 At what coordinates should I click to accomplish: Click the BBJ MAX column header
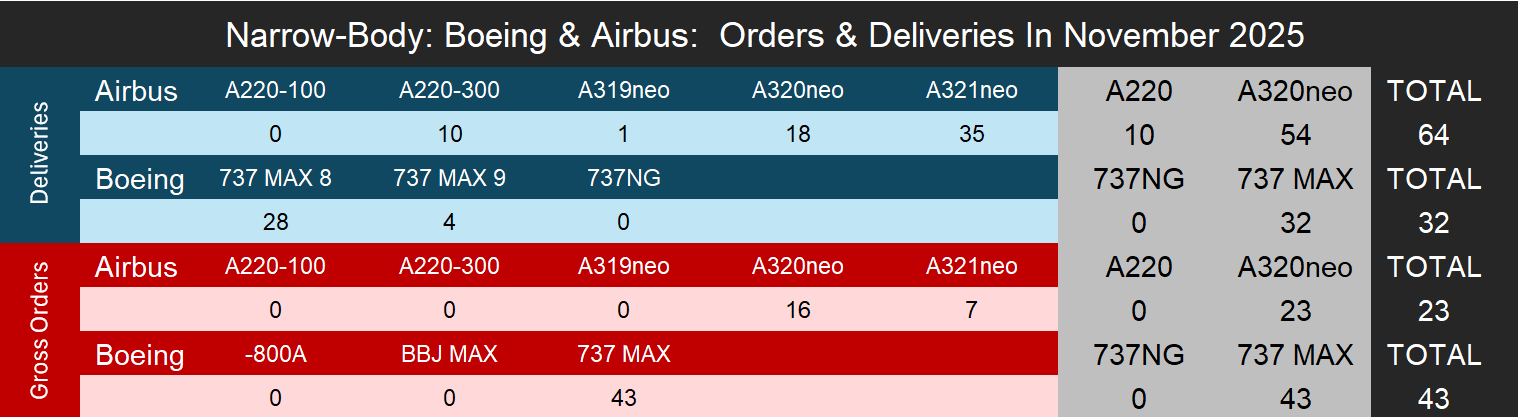coord(449,355)
